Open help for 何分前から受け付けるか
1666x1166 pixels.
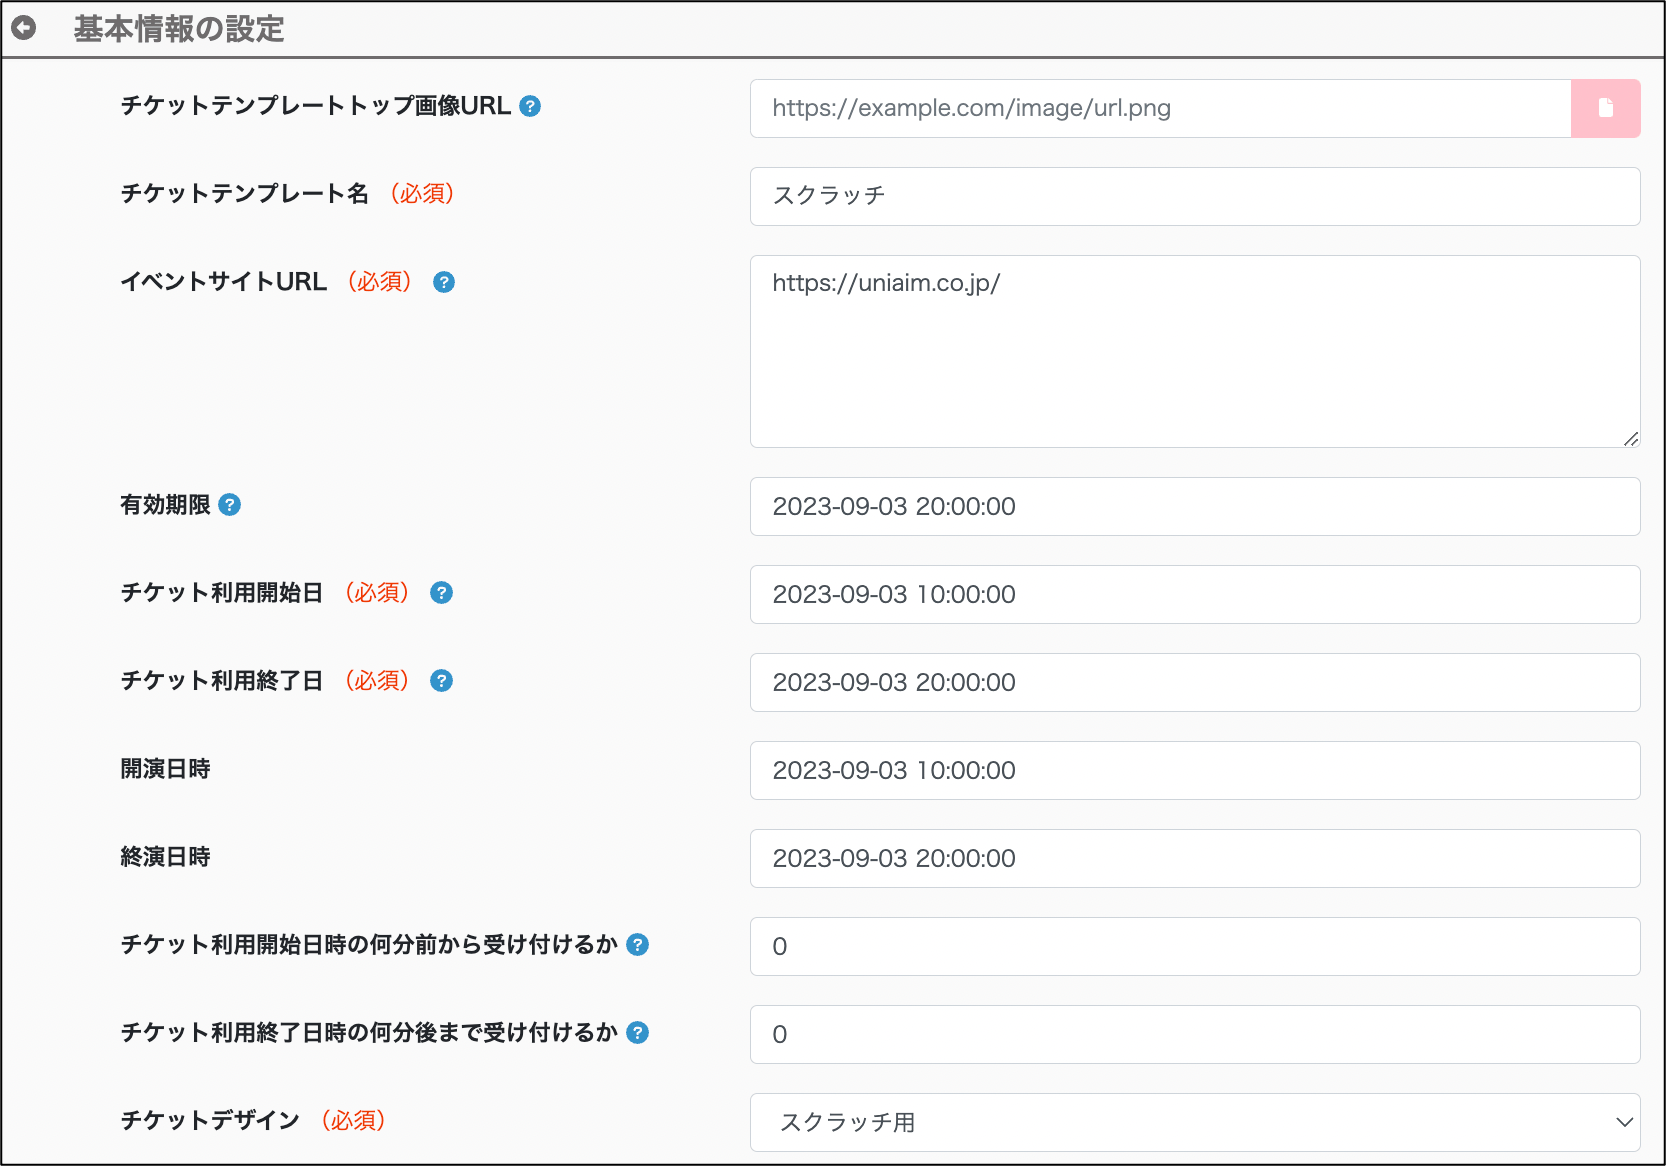(638, 945)
